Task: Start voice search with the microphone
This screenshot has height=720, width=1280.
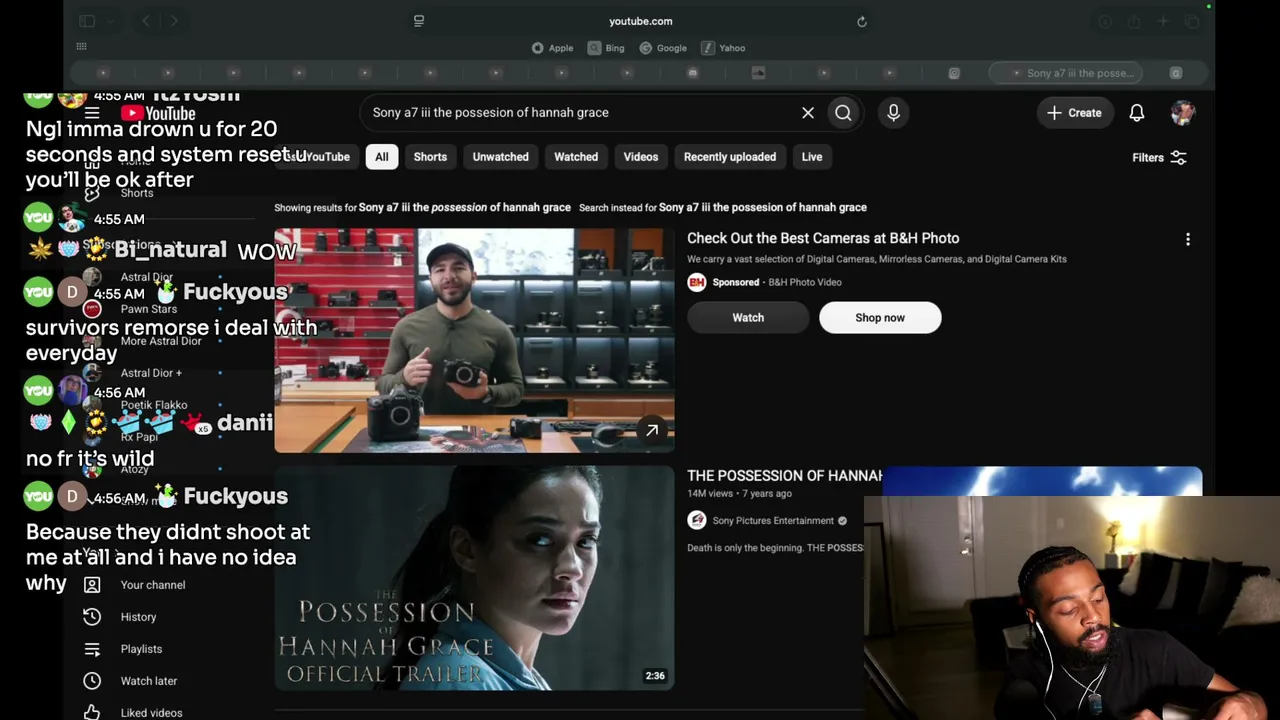Action: tap(893, 113)
